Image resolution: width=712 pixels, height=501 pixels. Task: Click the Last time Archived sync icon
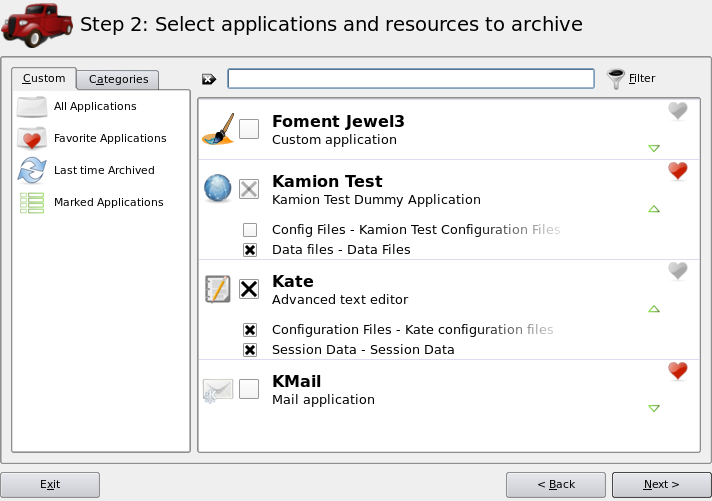pos(32,170)
